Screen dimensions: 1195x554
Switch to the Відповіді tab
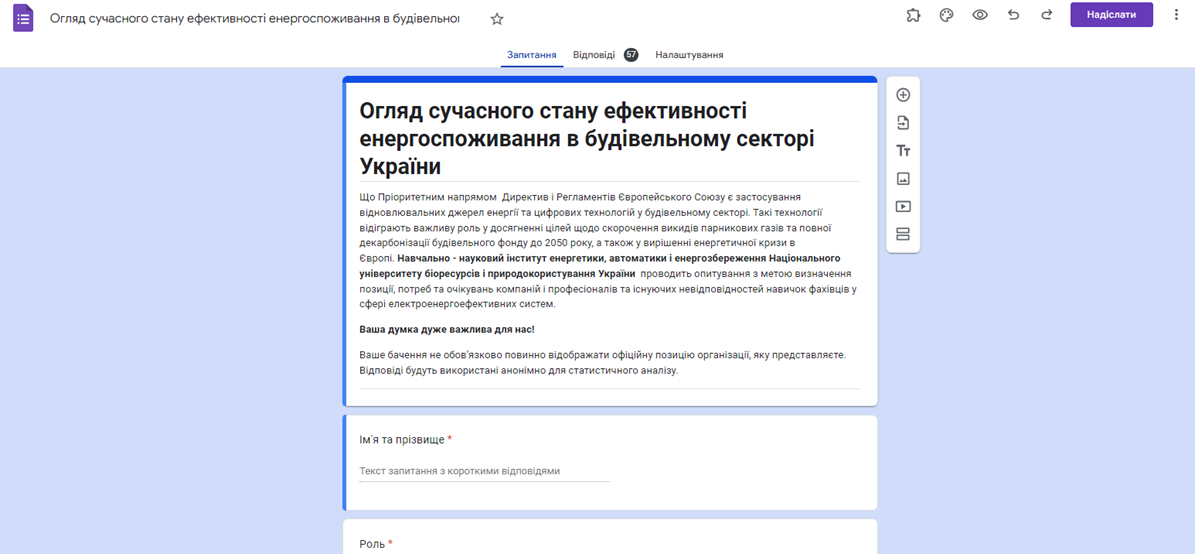click(594, 55)
